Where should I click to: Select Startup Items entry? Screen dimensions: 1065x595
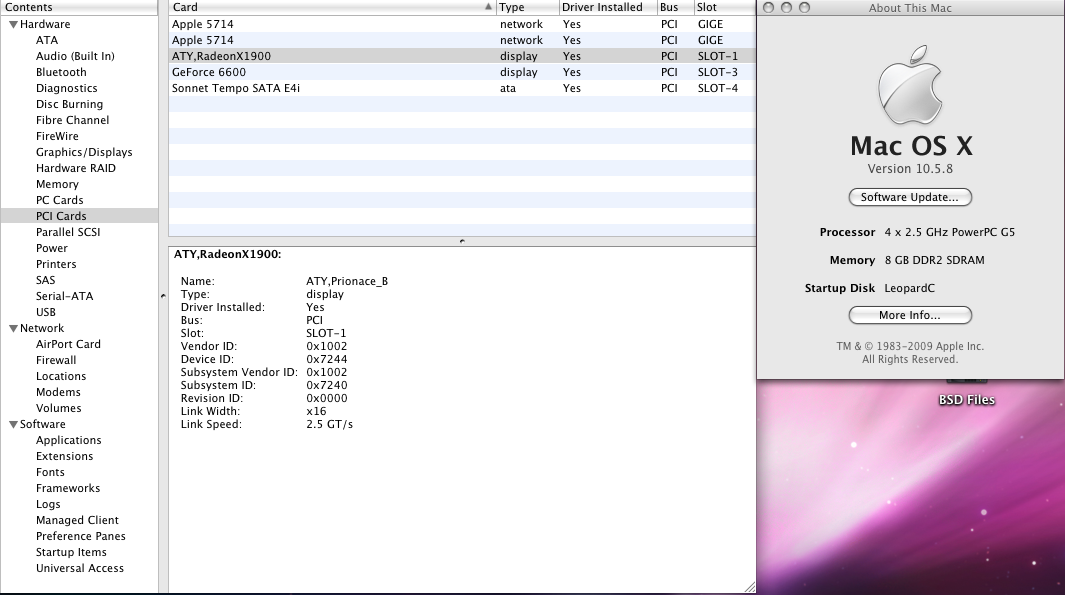click(x=71, y=552)
